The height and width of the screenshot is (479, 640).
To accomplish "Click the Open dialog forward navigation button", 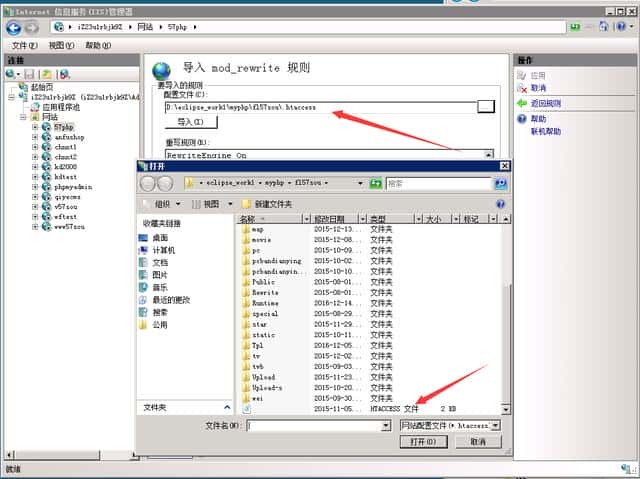I will pos(165,184).
